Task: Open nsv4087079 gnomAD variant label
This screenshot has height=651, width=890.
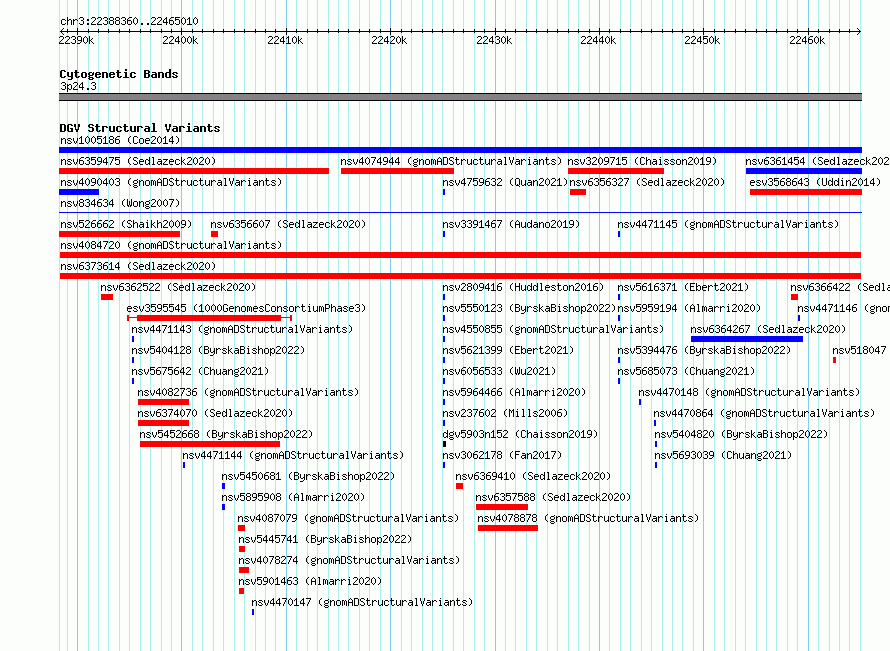Action: click(x=348, y=518)
